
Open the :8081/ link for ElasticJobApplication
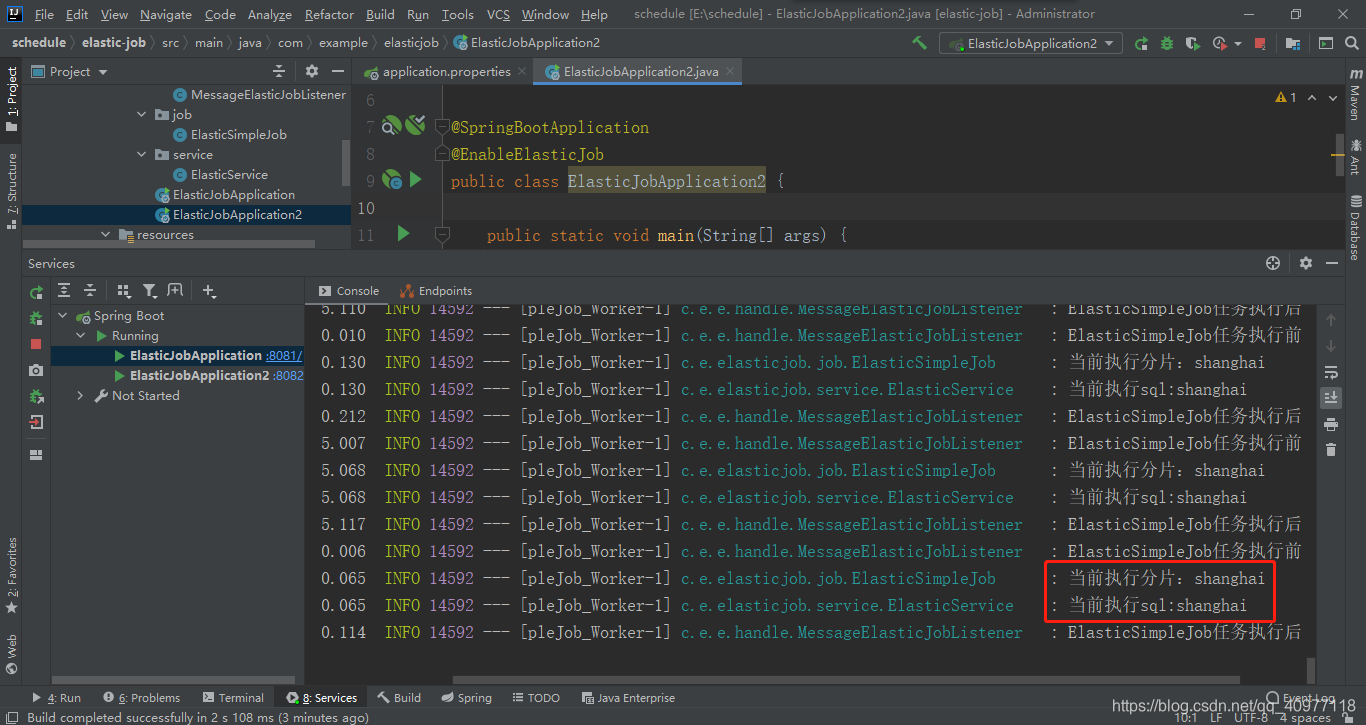click(x=284, y=356)
